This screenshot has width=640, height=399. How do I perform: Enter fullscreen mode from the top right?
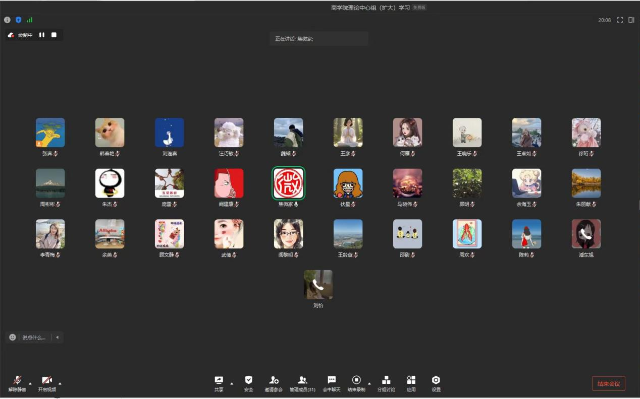(620, 20)
